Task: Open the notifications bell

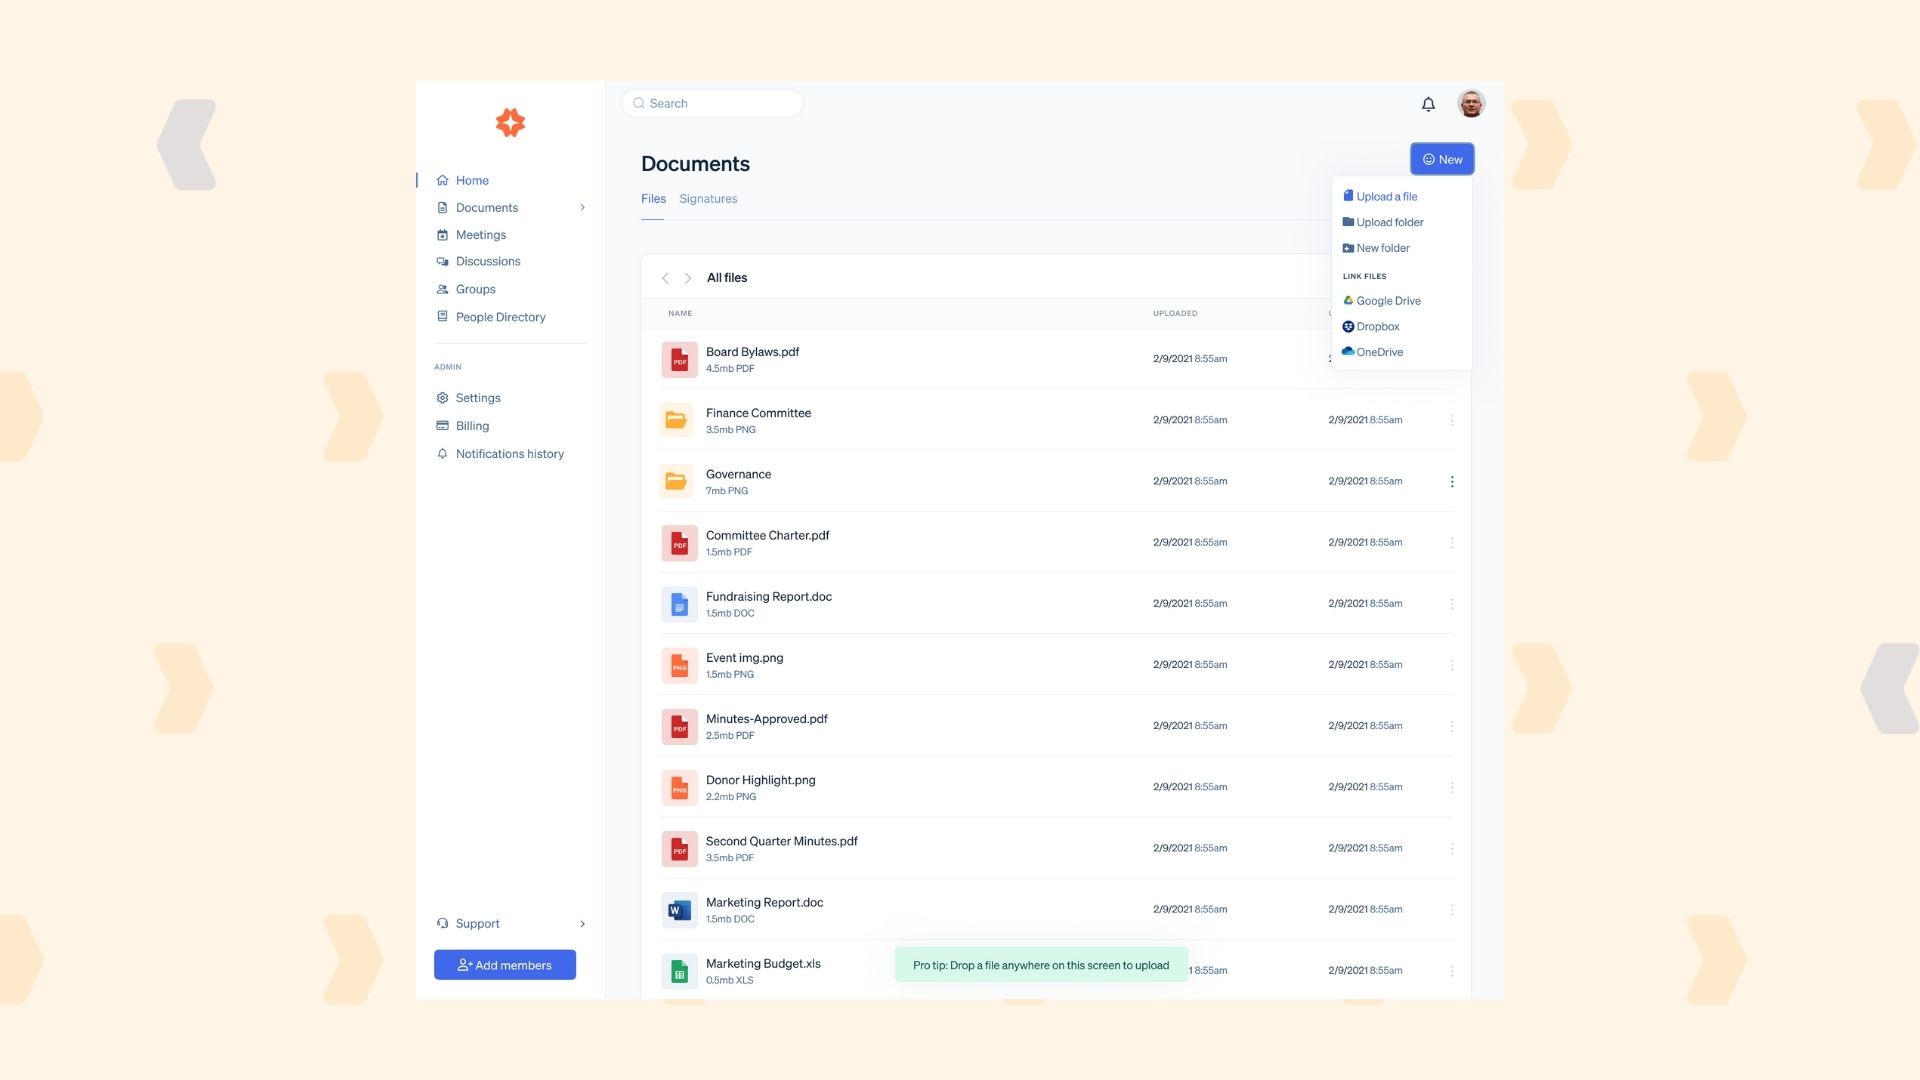Action: point(1428,103)
